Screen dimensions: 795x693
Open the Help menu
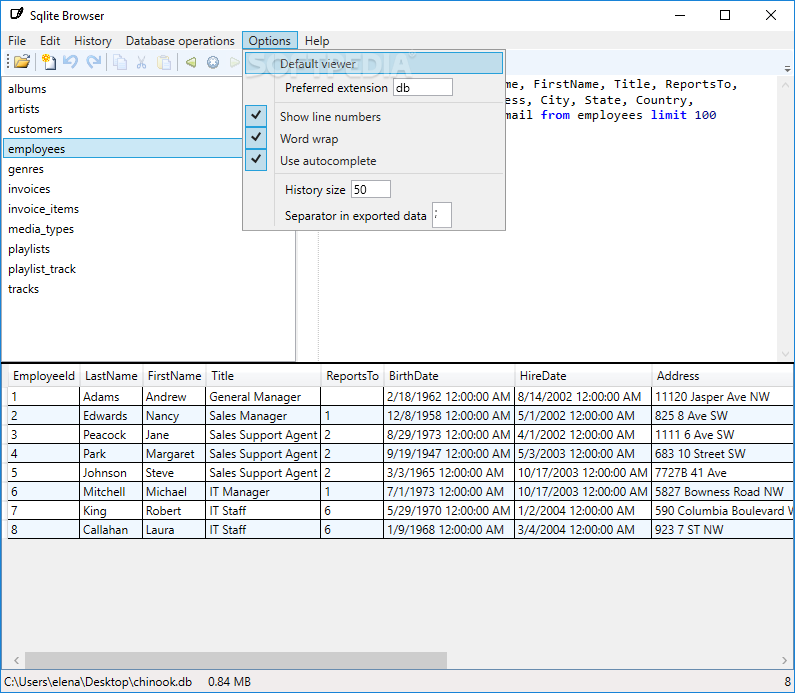point(317,41)
